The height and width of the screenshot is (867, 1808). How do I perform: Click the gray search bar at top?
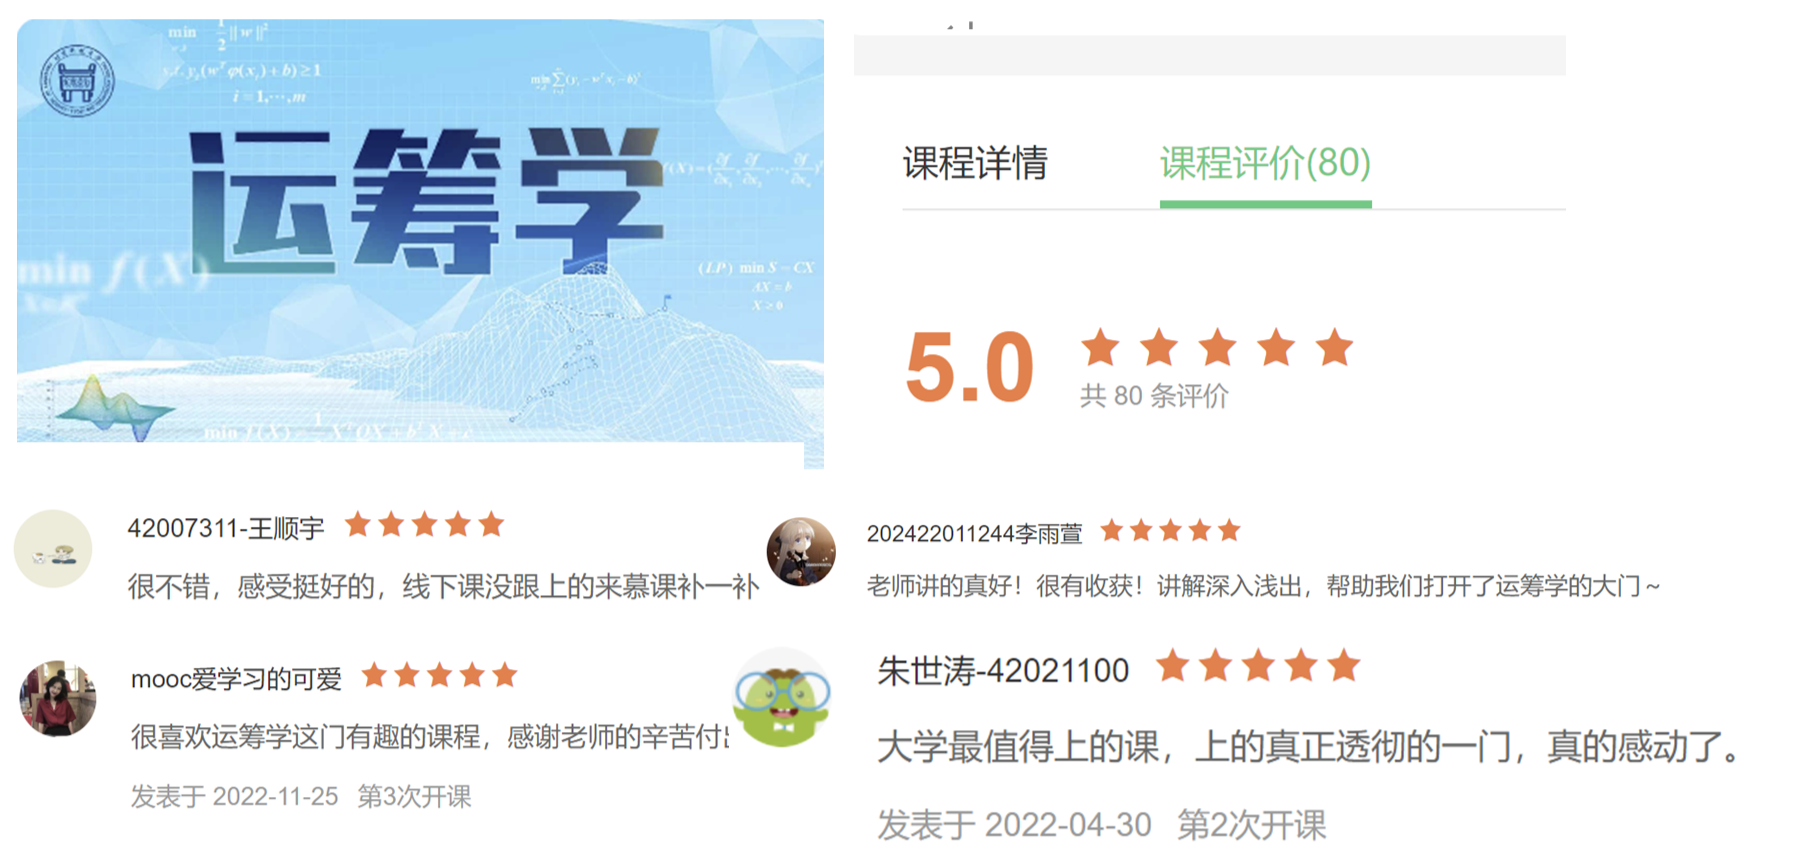tap(1209, 55)
